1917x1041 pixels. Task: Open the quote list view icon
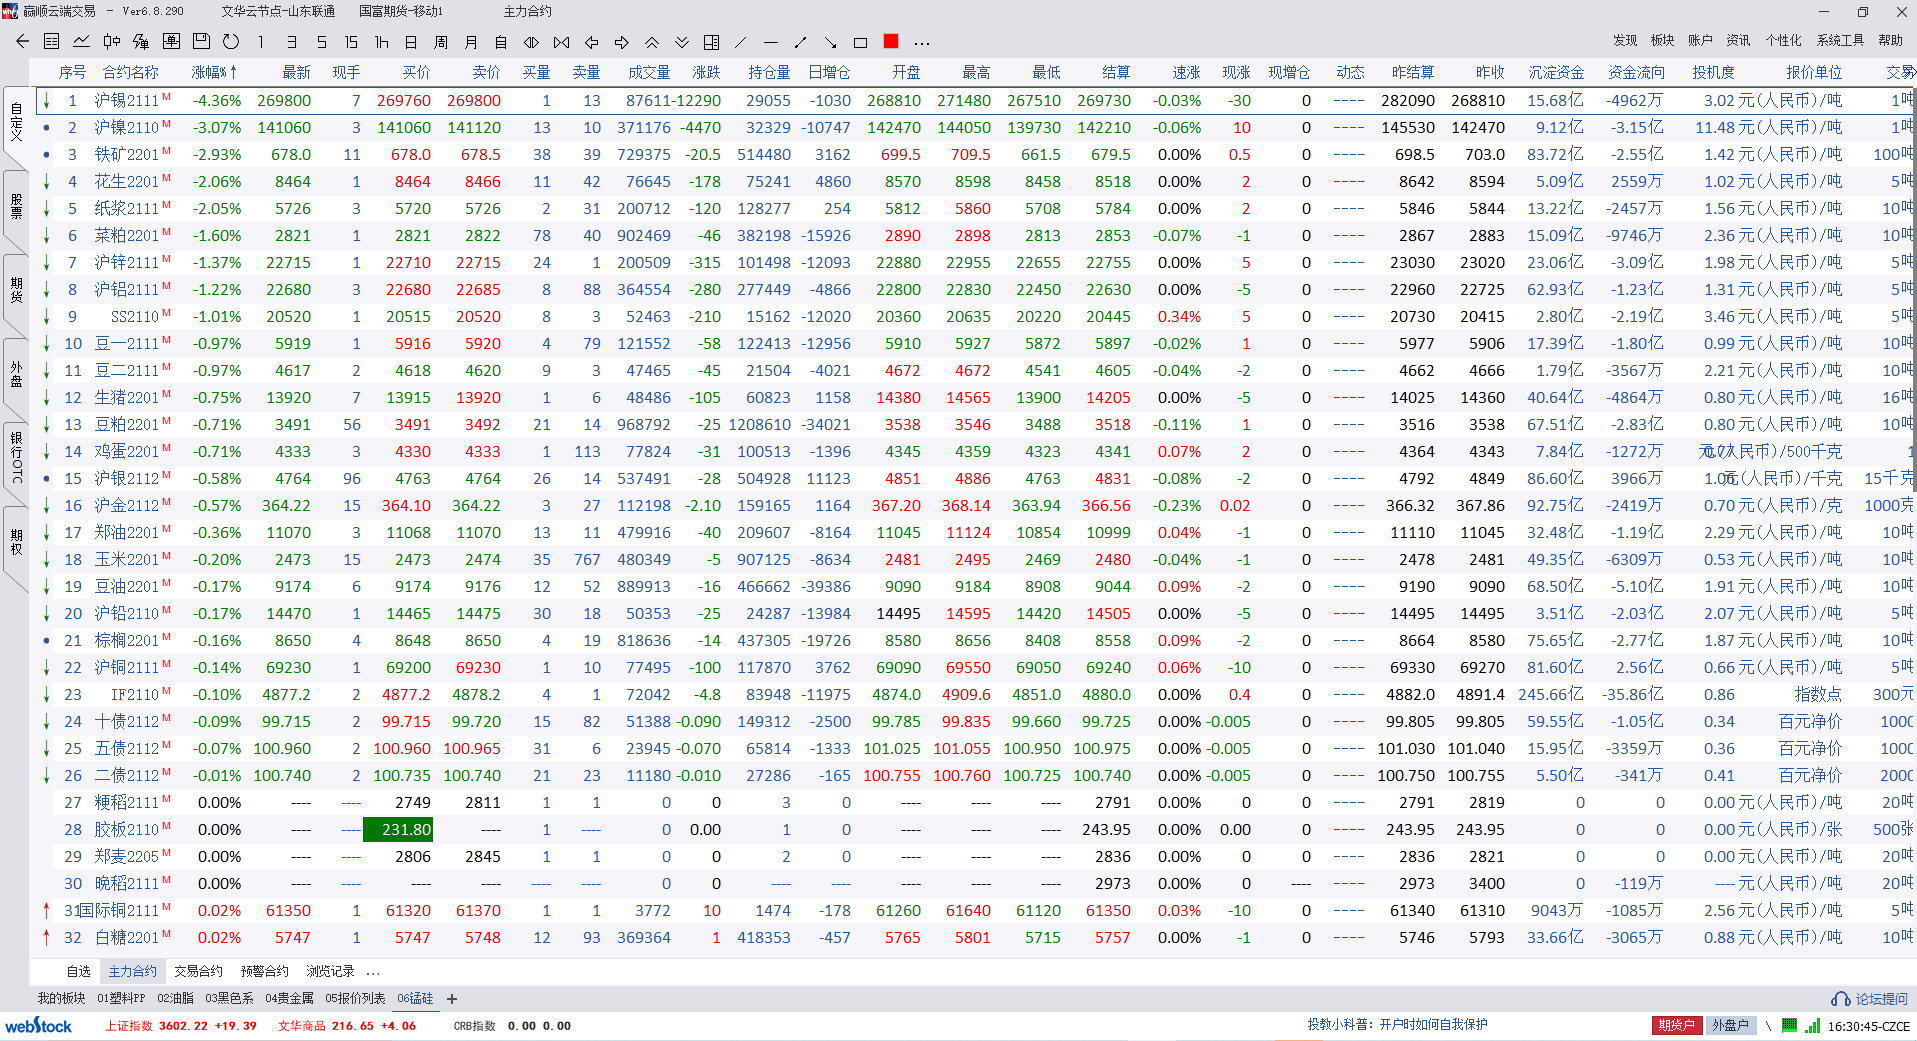coord(52,42)
